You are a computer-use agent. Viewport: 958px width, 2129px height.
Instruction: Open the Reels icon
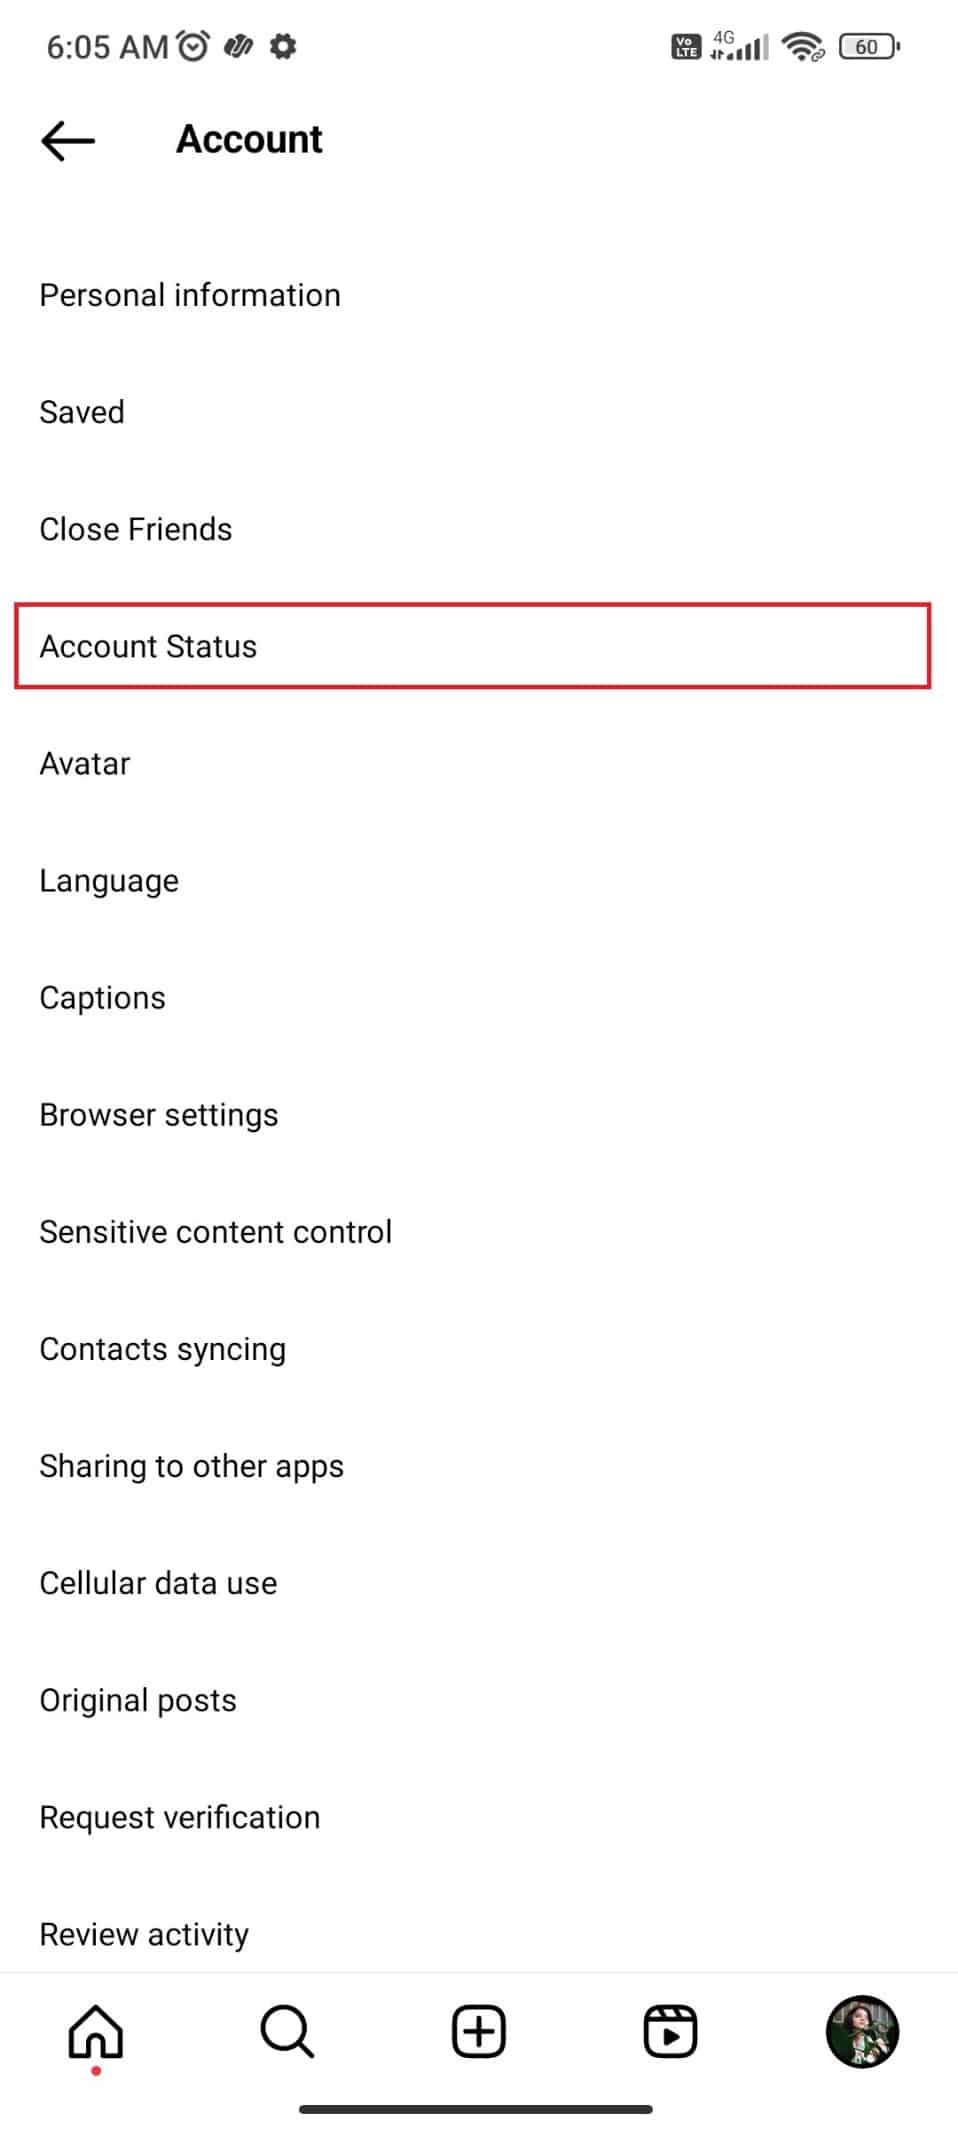click(670, 2032)
